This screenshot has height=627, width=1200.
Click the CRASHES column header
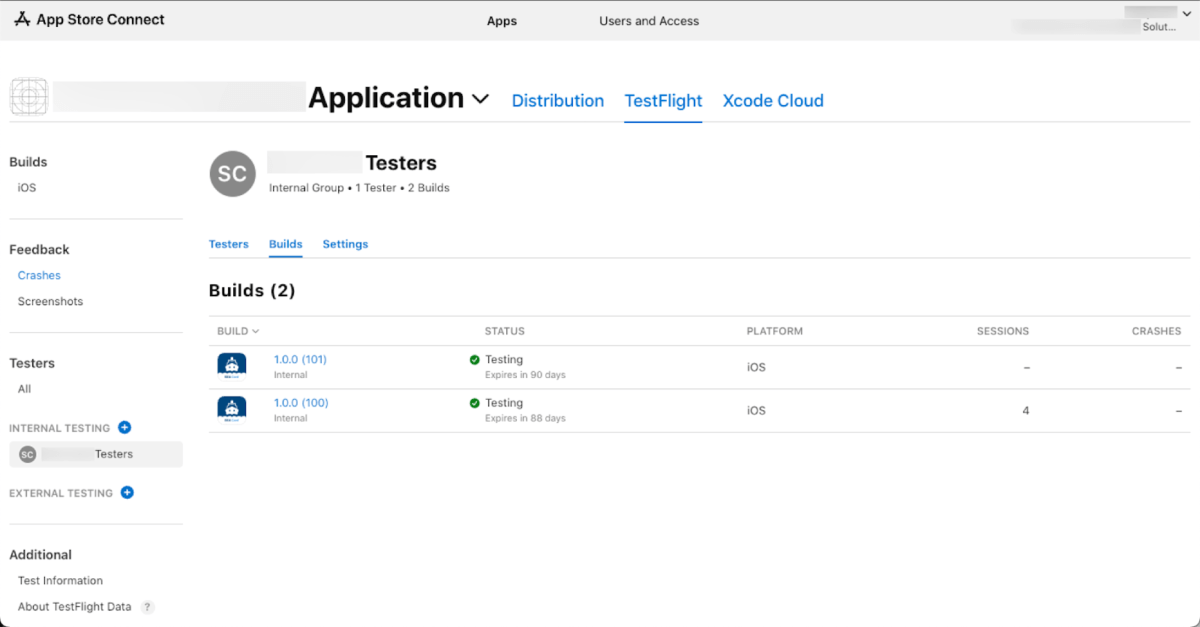tap(1156, 331)
